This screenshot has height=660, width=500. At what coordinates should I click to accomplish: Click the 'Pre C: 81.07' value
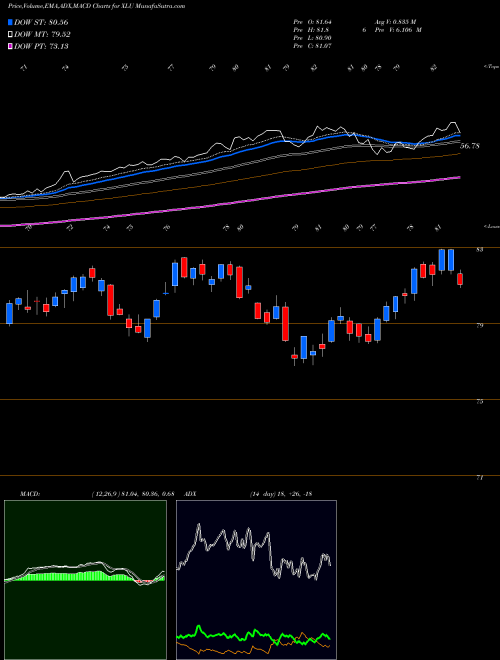click(x=313, y=46)
